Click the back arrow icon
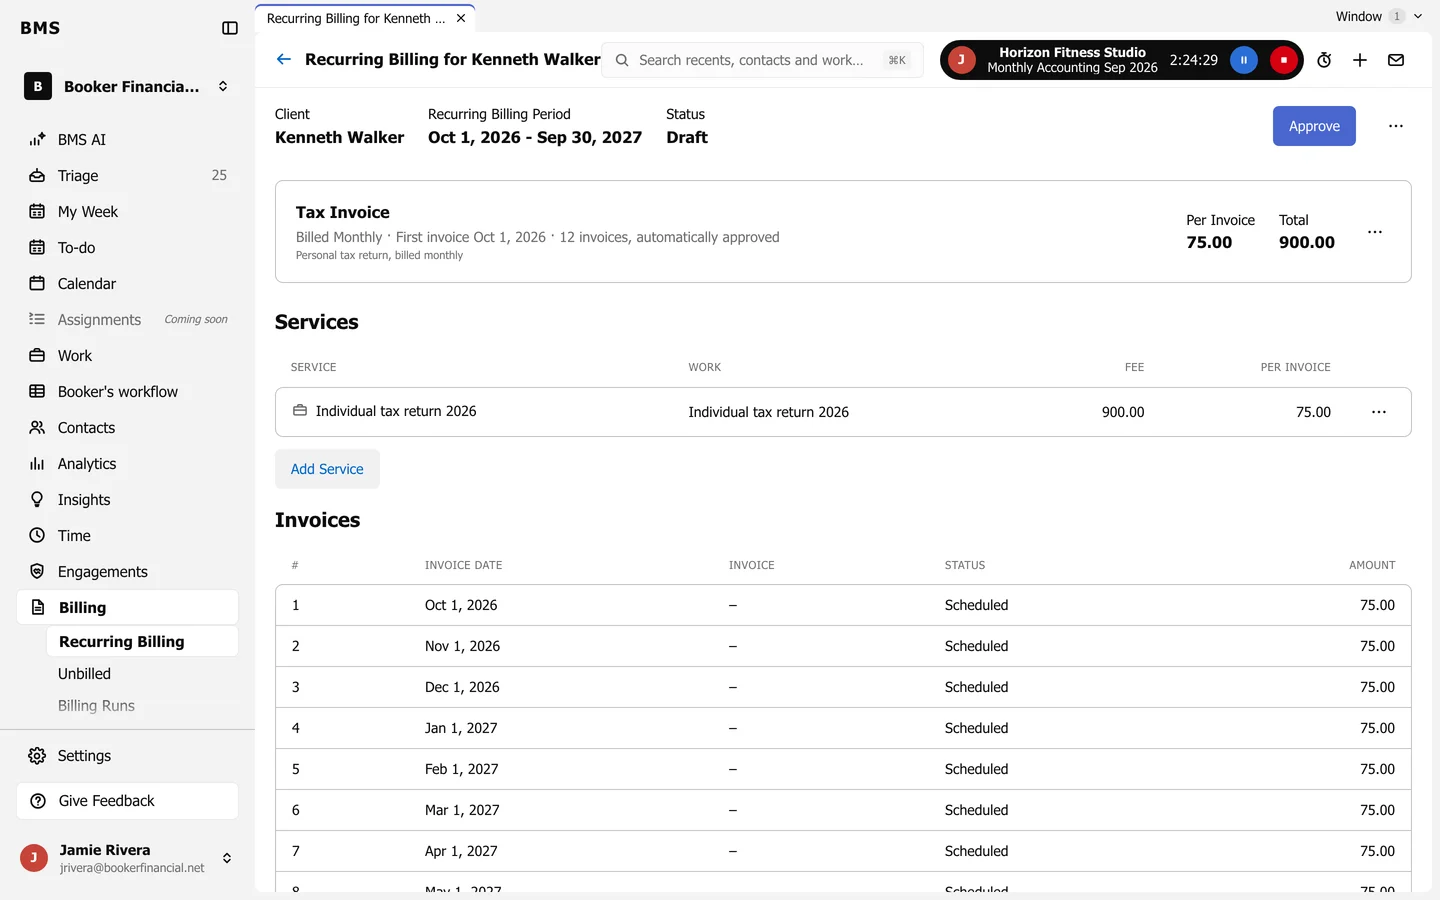 click(284, 60)
